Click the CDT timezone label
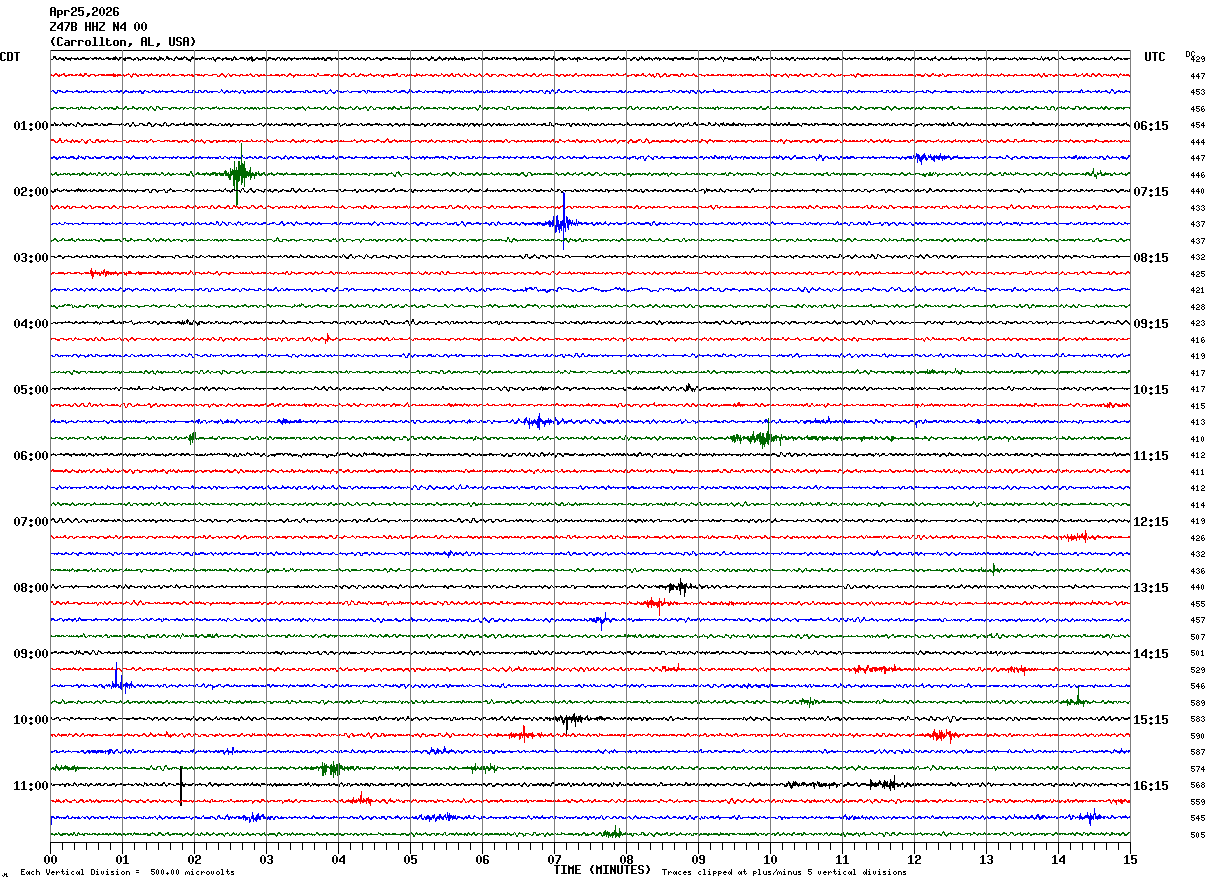Screen dimensions: 1210x886 coord(10,57)
